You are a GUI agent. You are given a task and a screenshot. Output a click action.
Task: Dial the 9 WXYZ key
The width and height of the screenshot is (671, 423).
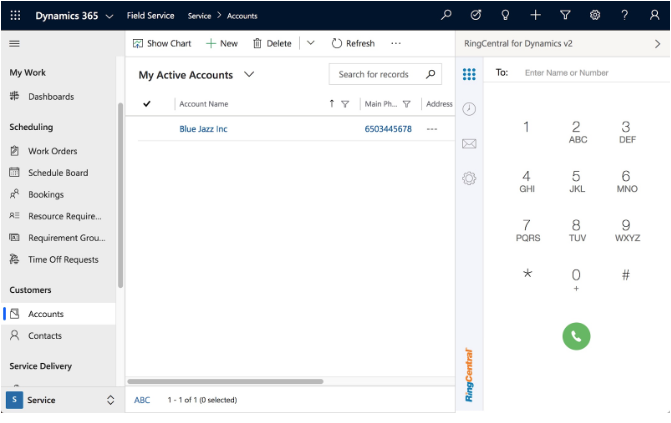(626, 230)
